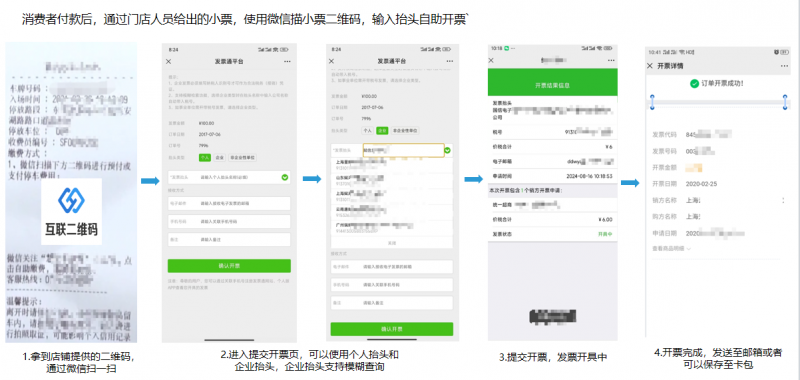This screenshot has height=380, width=800.
Task: Tap the 互联二维码 QR code logo on the receipt
Action: click(x=71, y=212)
